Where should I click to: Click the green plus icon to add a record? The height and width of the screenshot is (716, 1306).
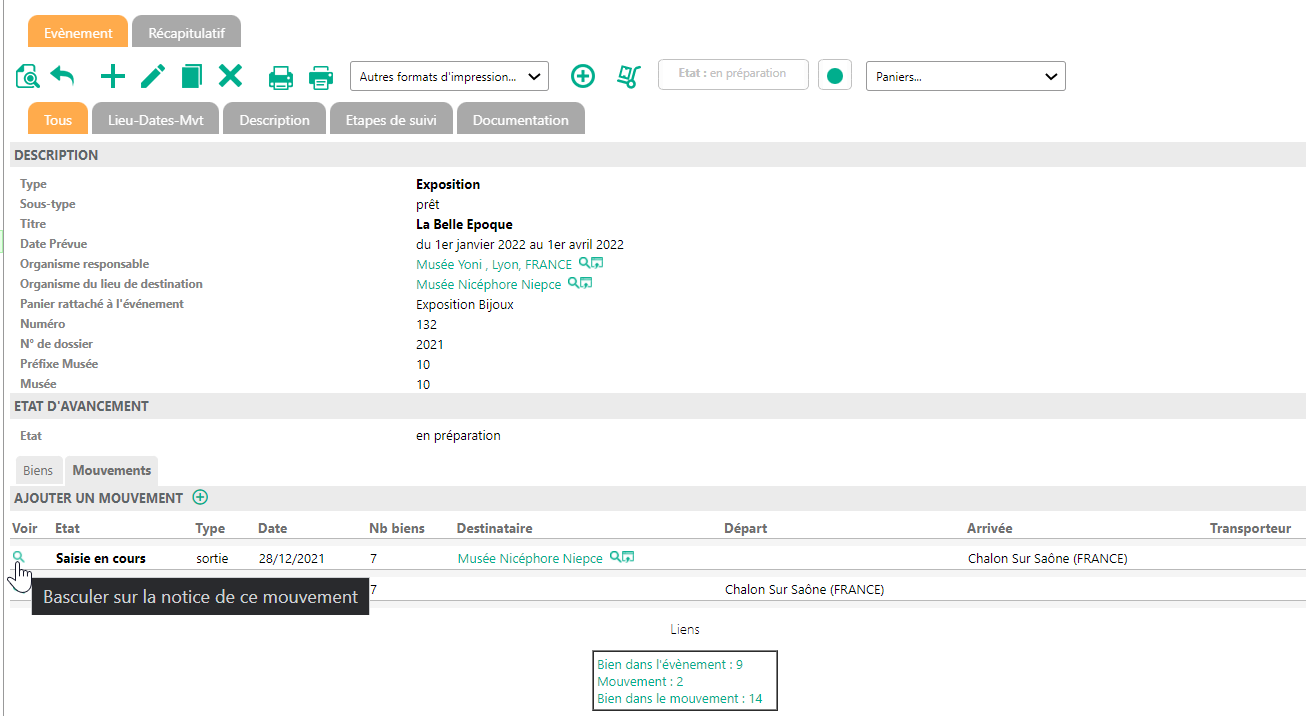pyautogui.click(x=113, y=76)
